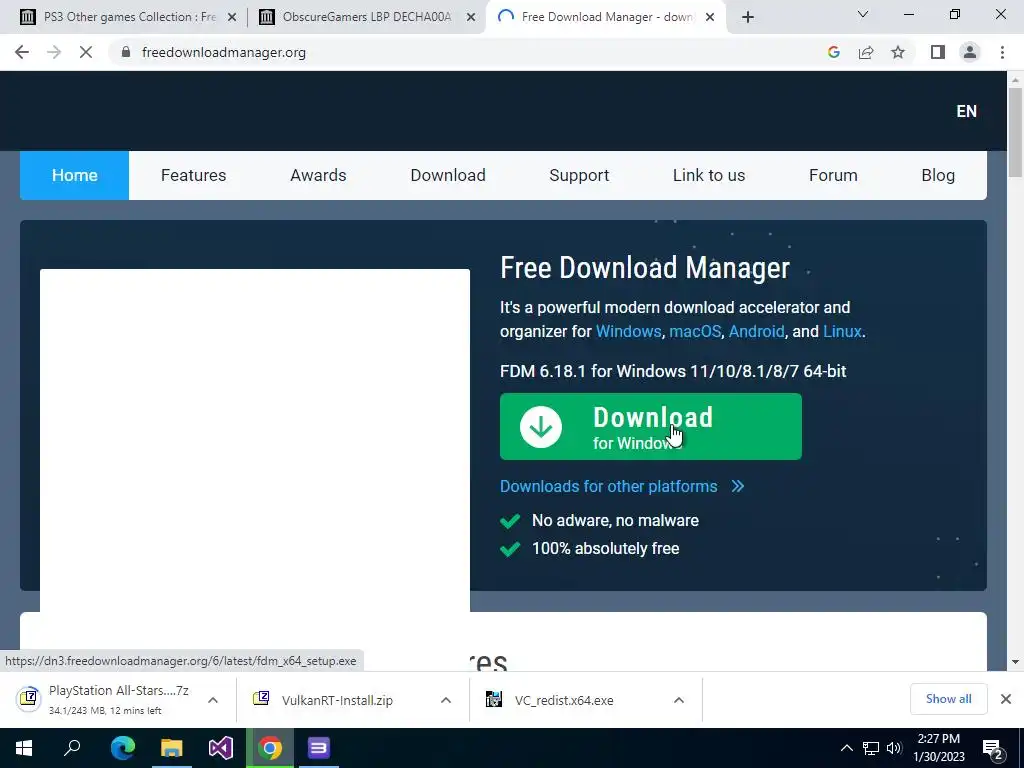The height and width of the screenshot is (768, 1024).
Task: Open Microsoft Edge from taskbar
Action: pyautogui.click(x=122, y=748)
